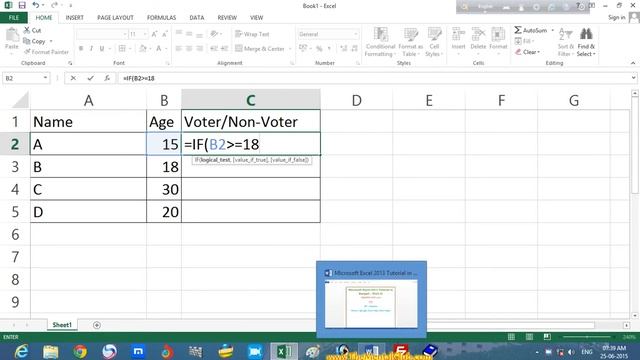Click the Decrease Font Size icon
Image resolution: width=640 pixels, height=360 pixels.
coord(165,34)
